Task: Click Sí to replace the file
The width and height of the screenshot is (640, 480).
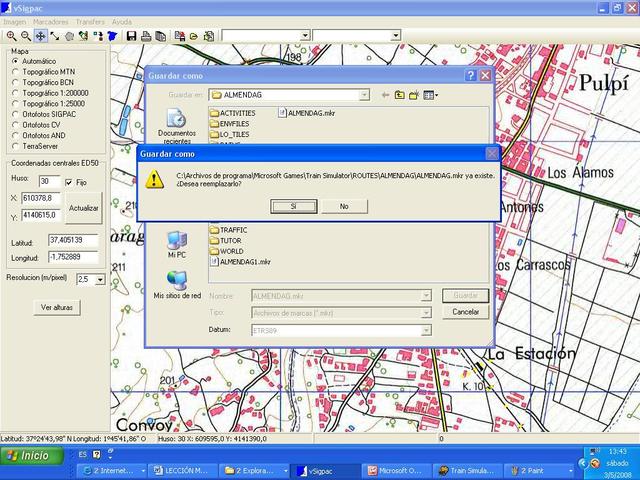Action: pyautogui.click(x=293, y=206)
